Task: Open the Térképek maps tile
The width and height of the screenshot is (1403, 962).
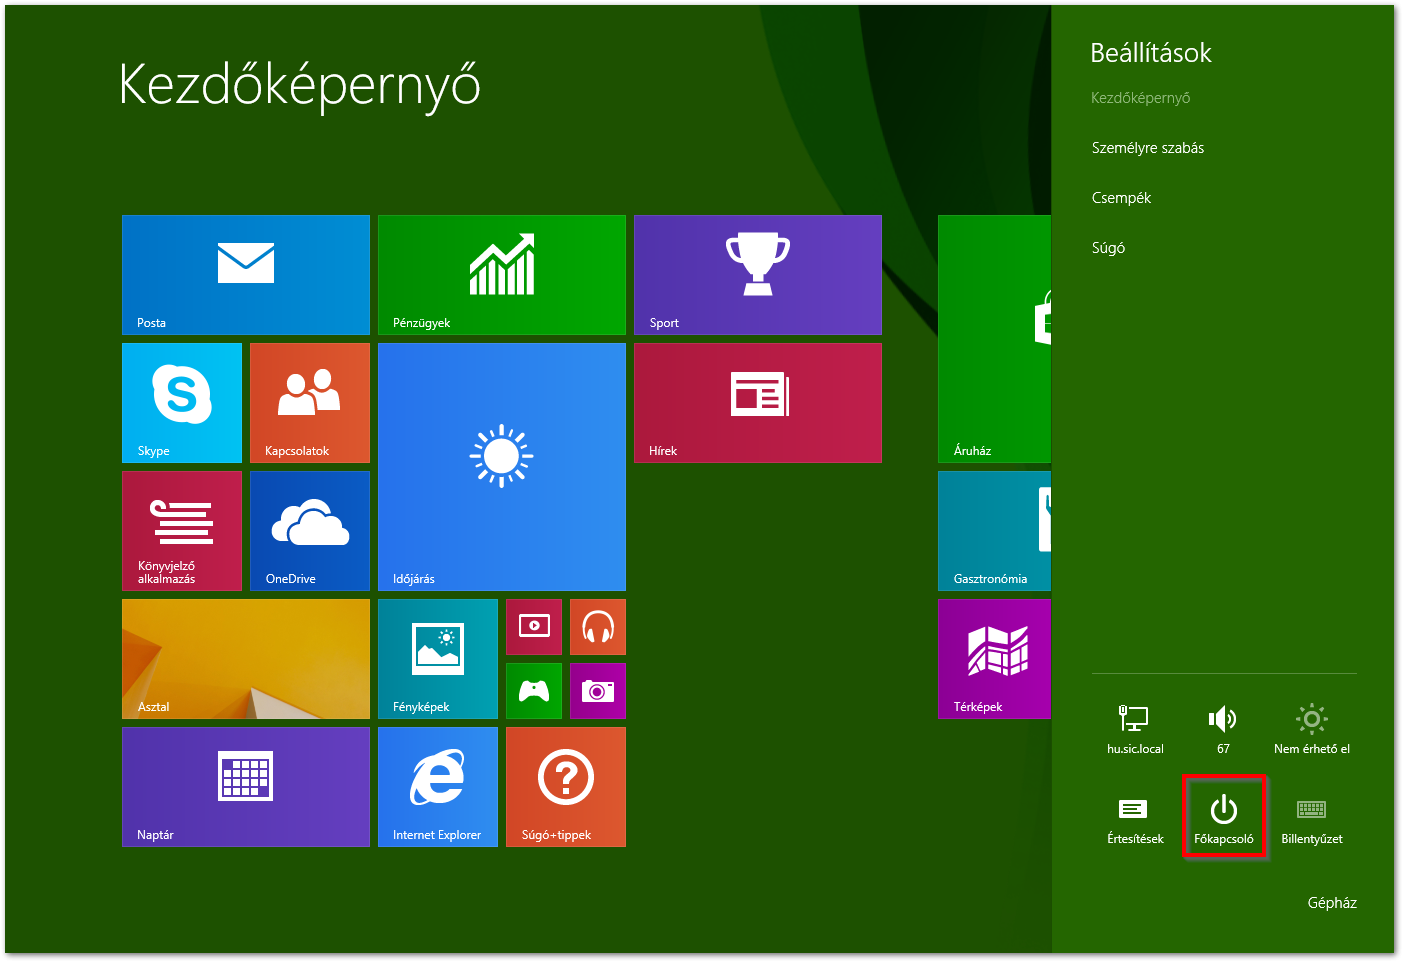Action: tap(994, 658)
